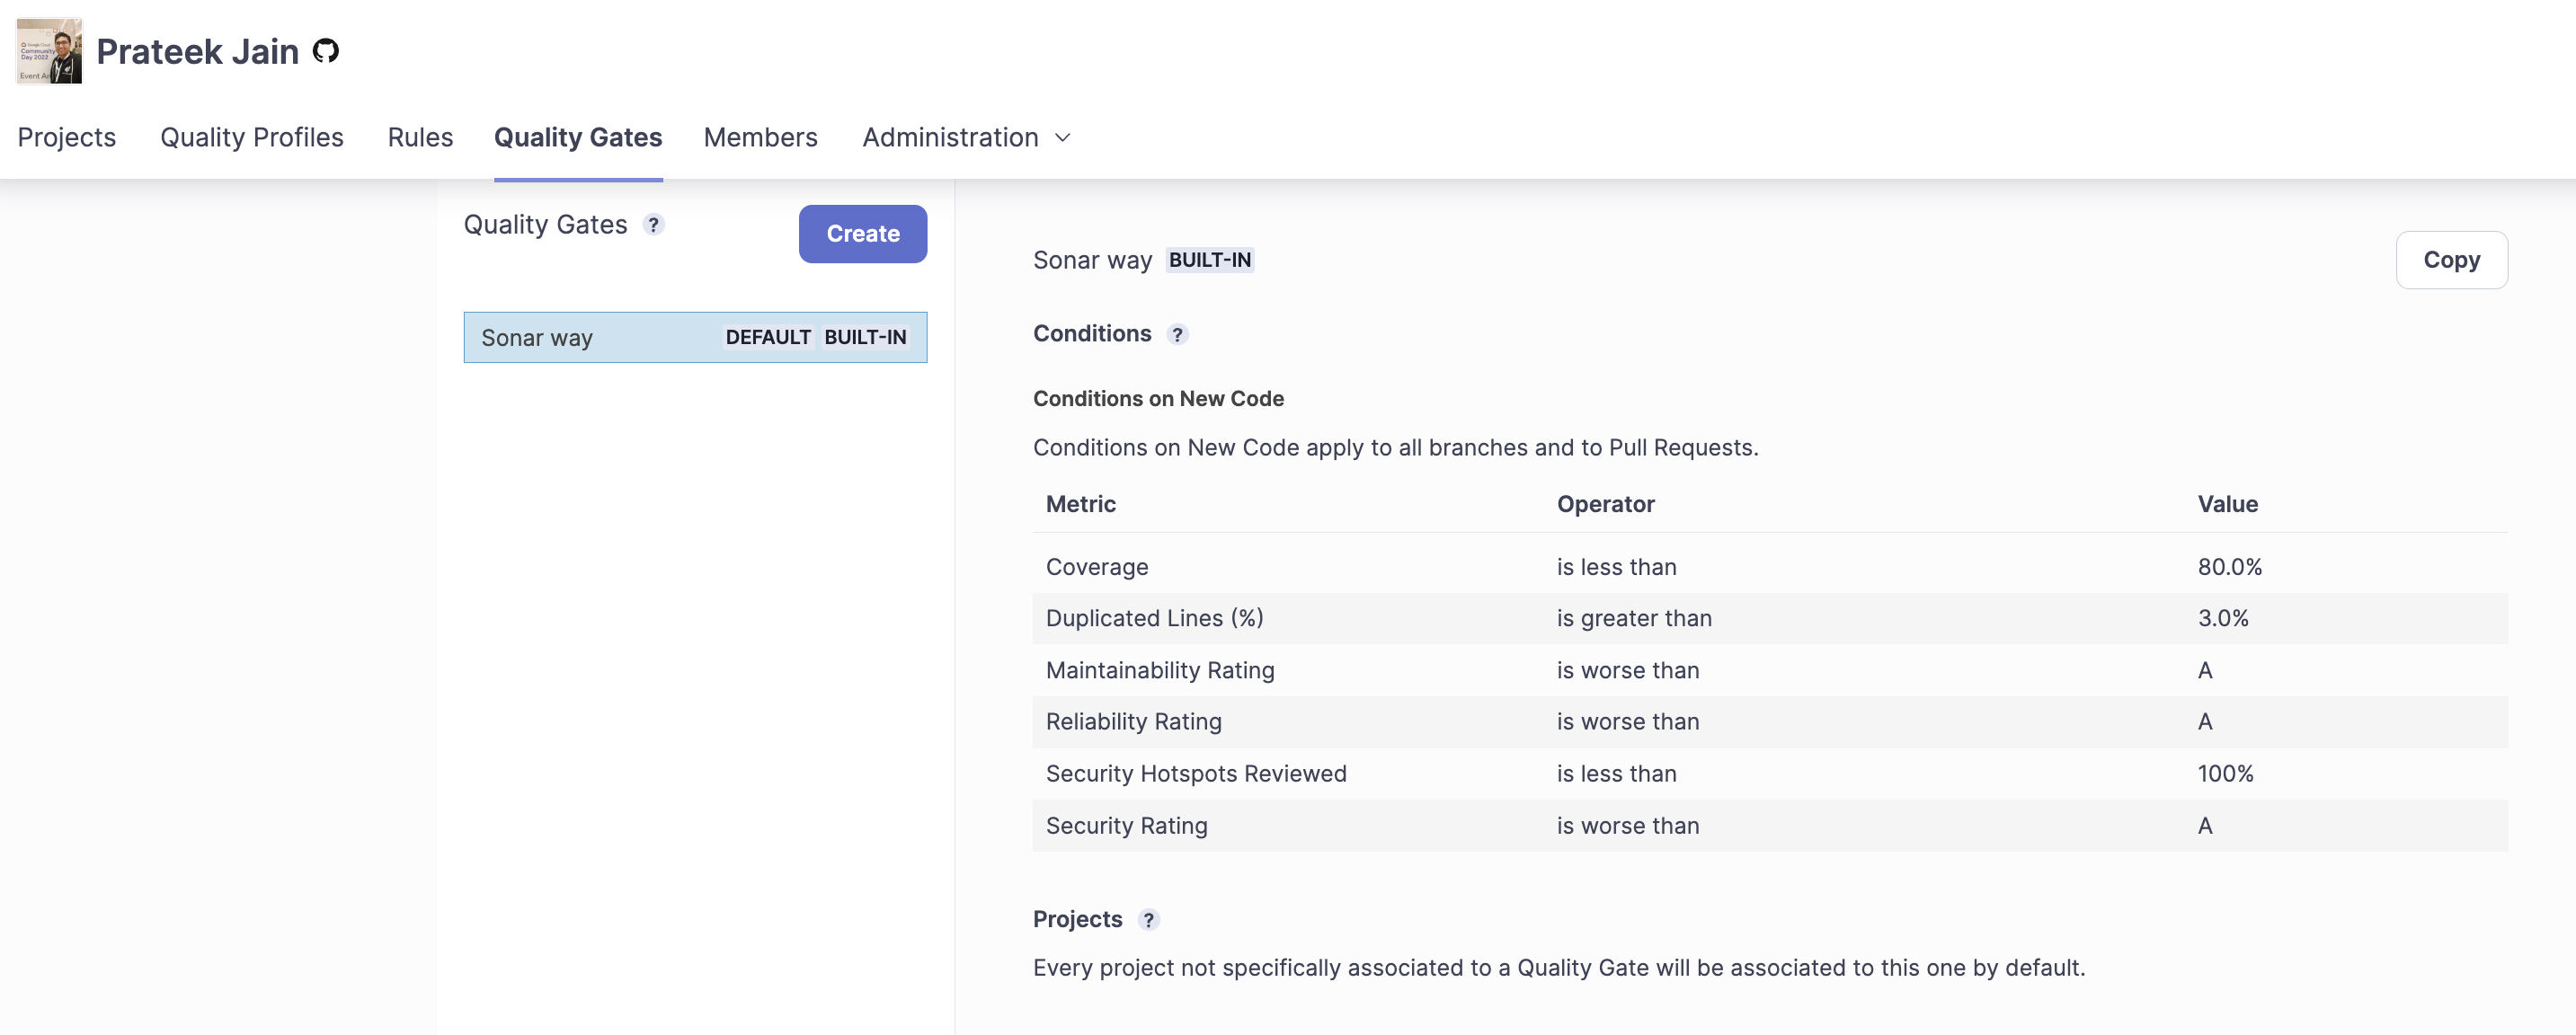Open the Members tab

[x=760, y=137]
